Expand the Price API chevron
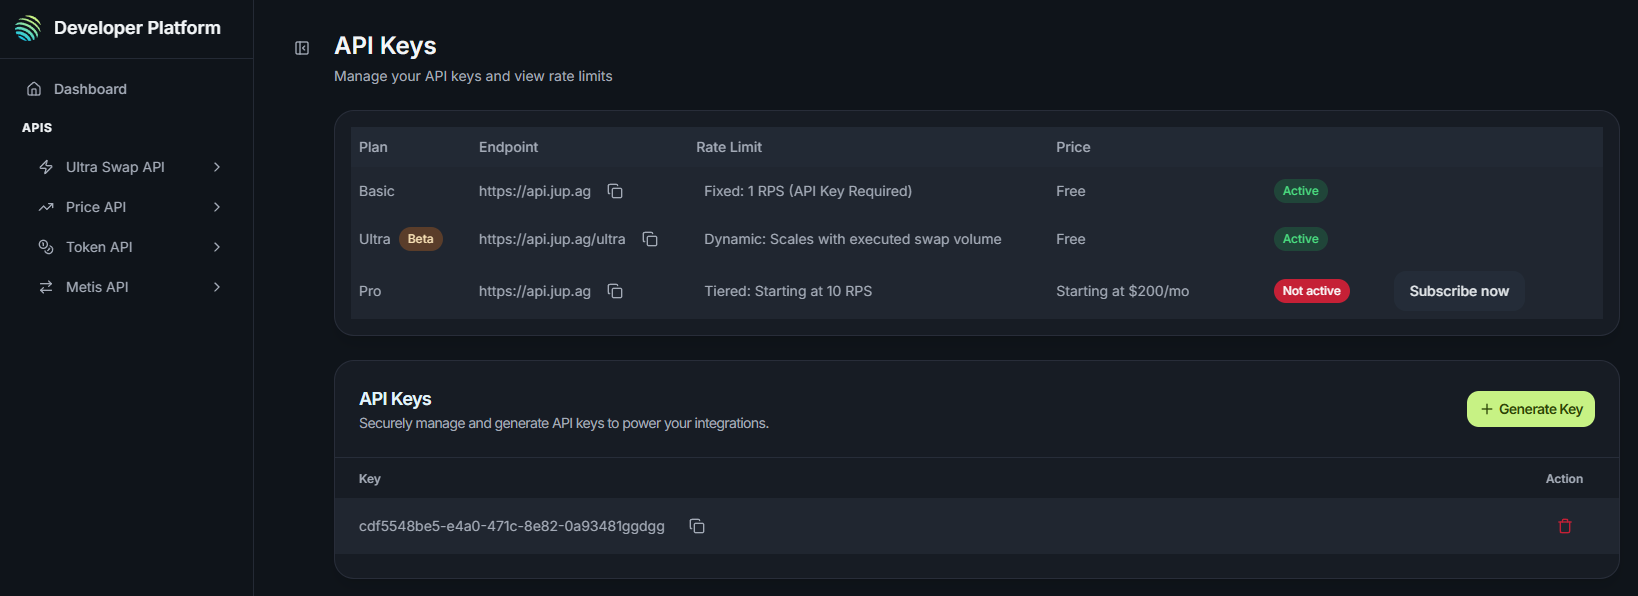The image size is (1638, 596). 217,207
